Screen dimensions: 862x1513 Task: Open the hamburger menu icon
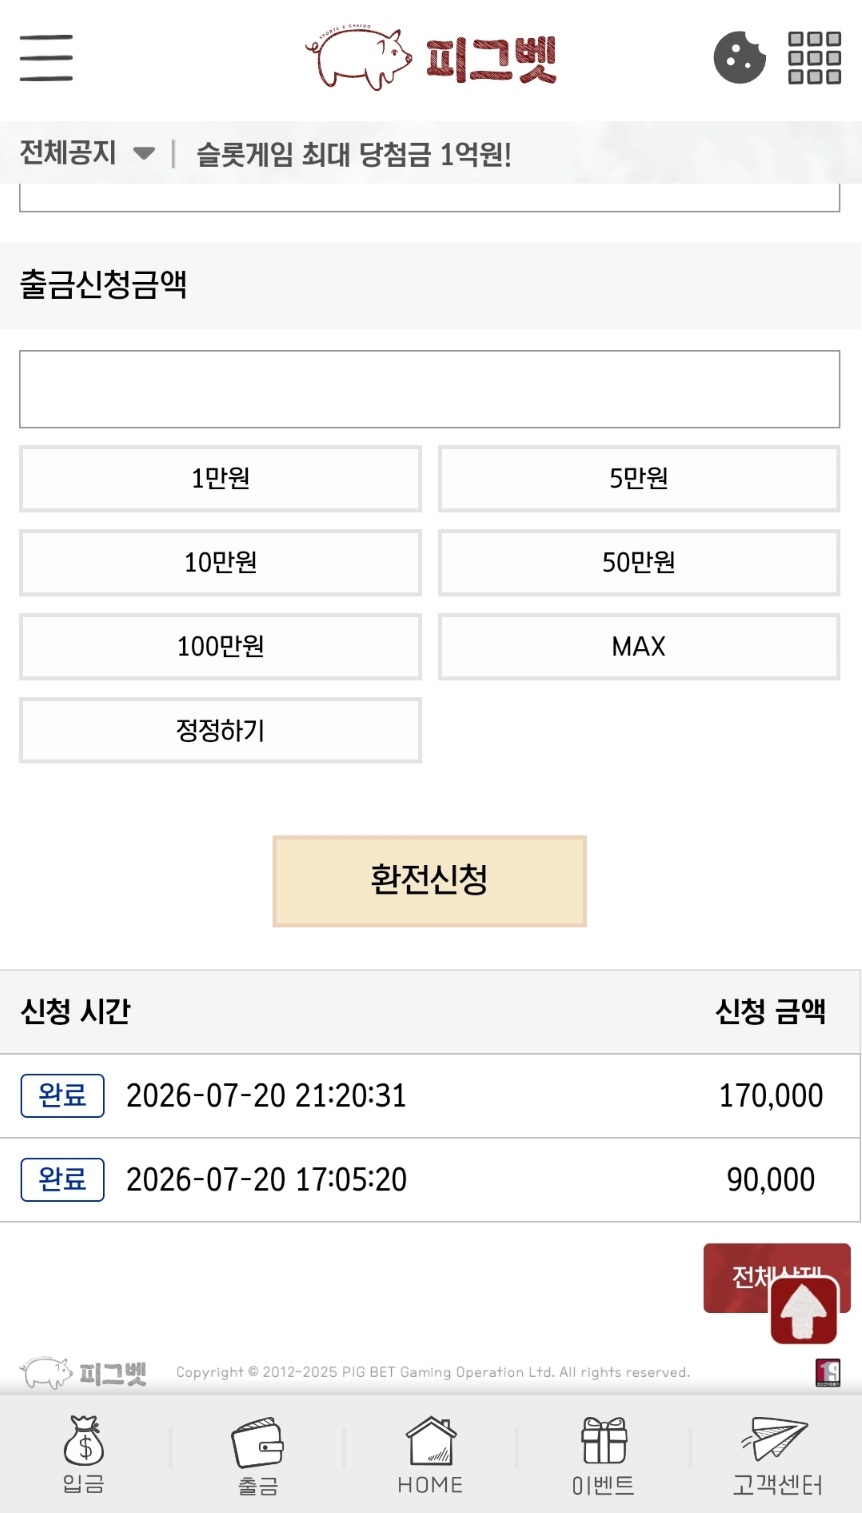tap(46, 57)
